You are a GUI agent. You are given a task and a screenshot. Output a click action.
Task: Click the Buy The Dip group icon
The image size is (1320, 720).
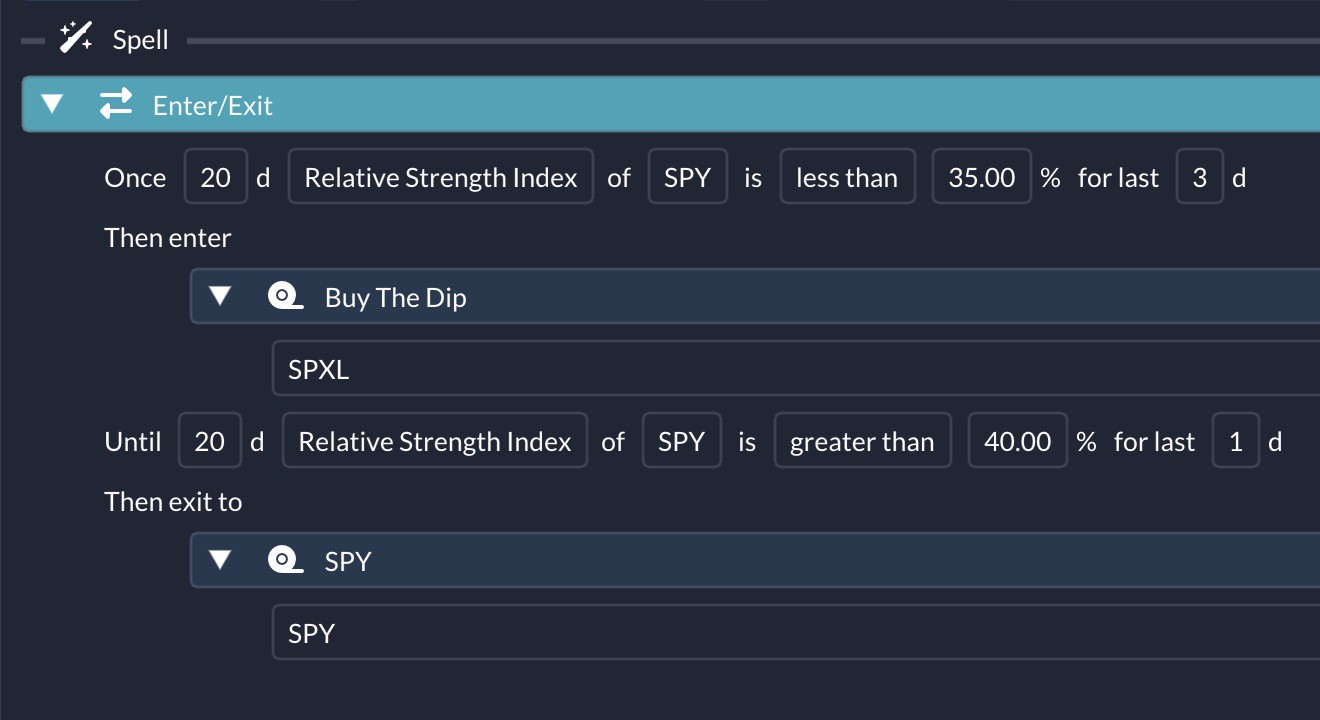point(286,296)
